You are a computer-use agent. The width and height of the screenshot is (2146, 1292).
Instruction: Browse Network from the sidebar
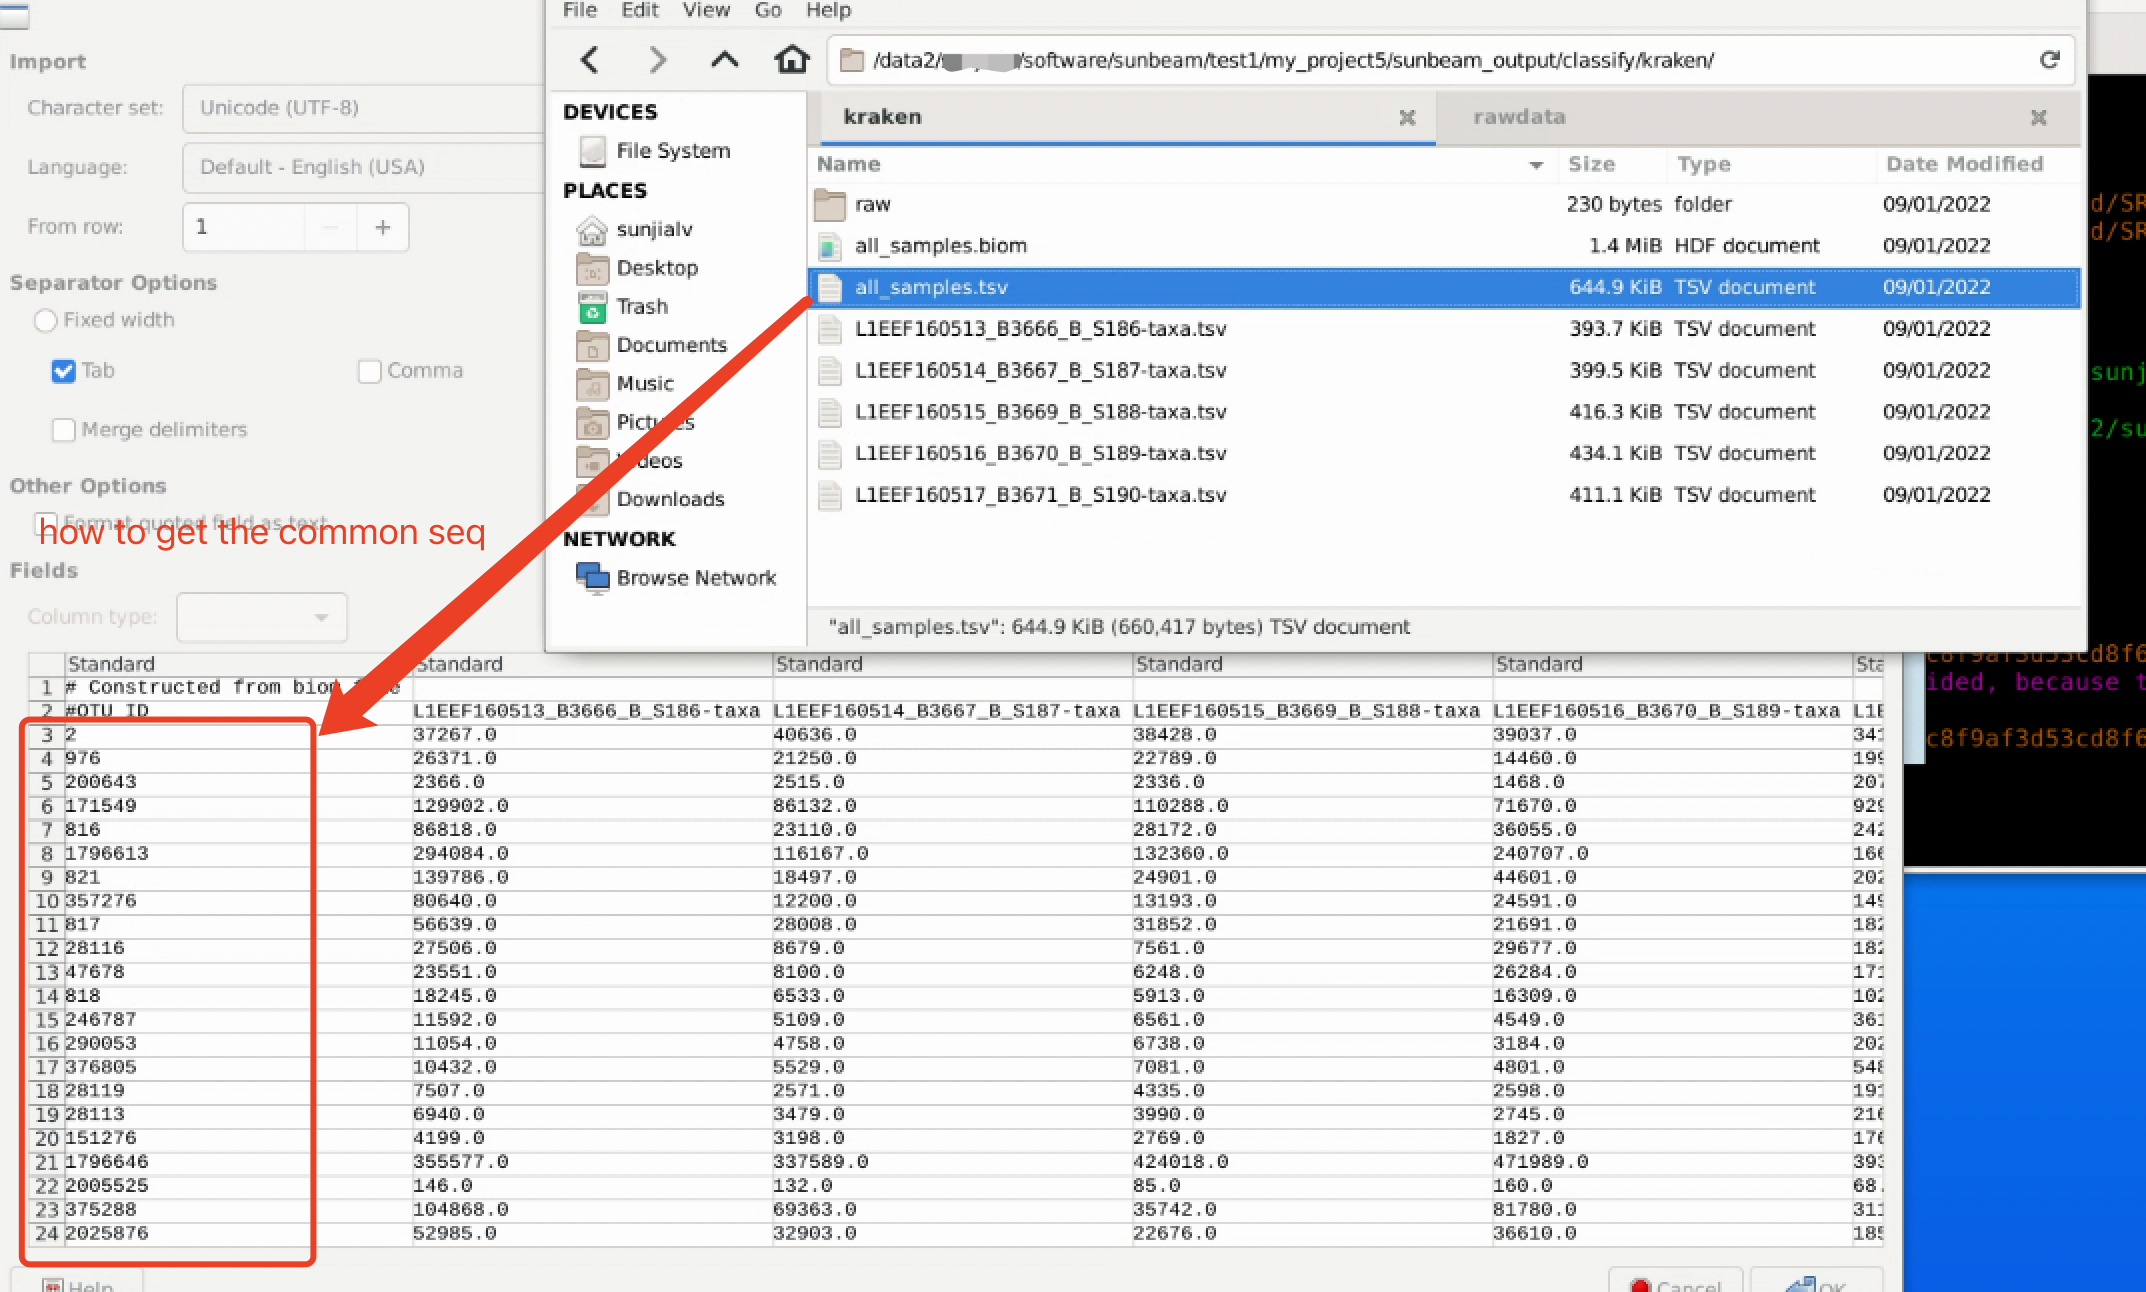coord(697,578)
